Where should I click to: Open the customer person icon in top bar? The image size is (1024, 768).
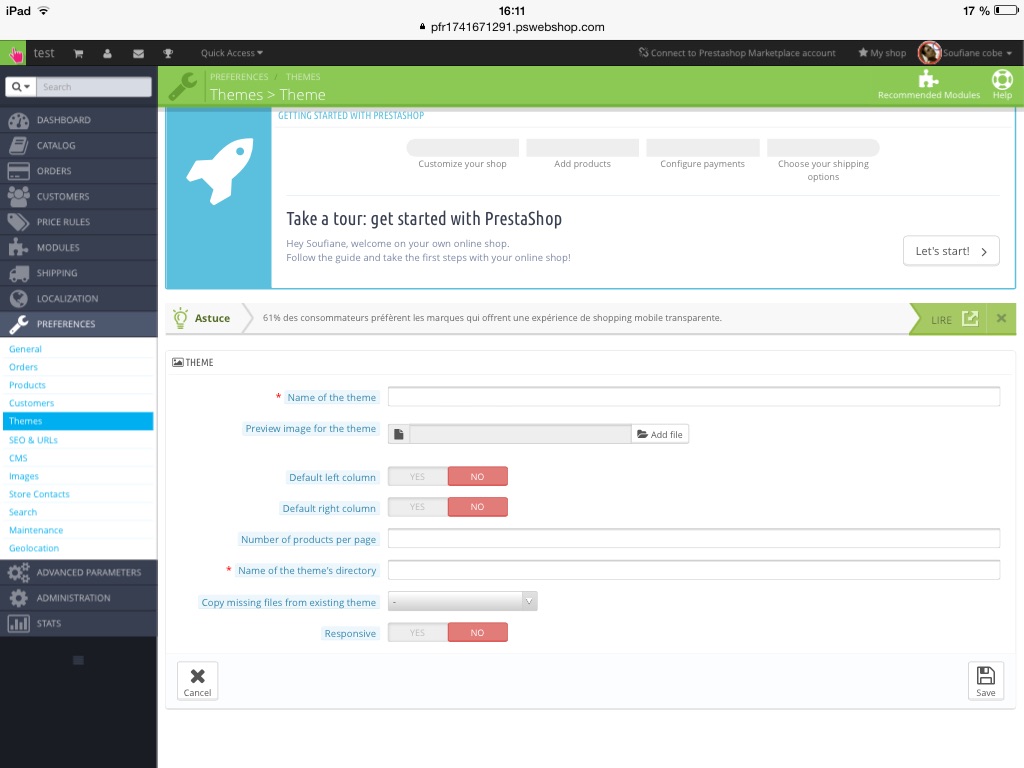(107, 54)
